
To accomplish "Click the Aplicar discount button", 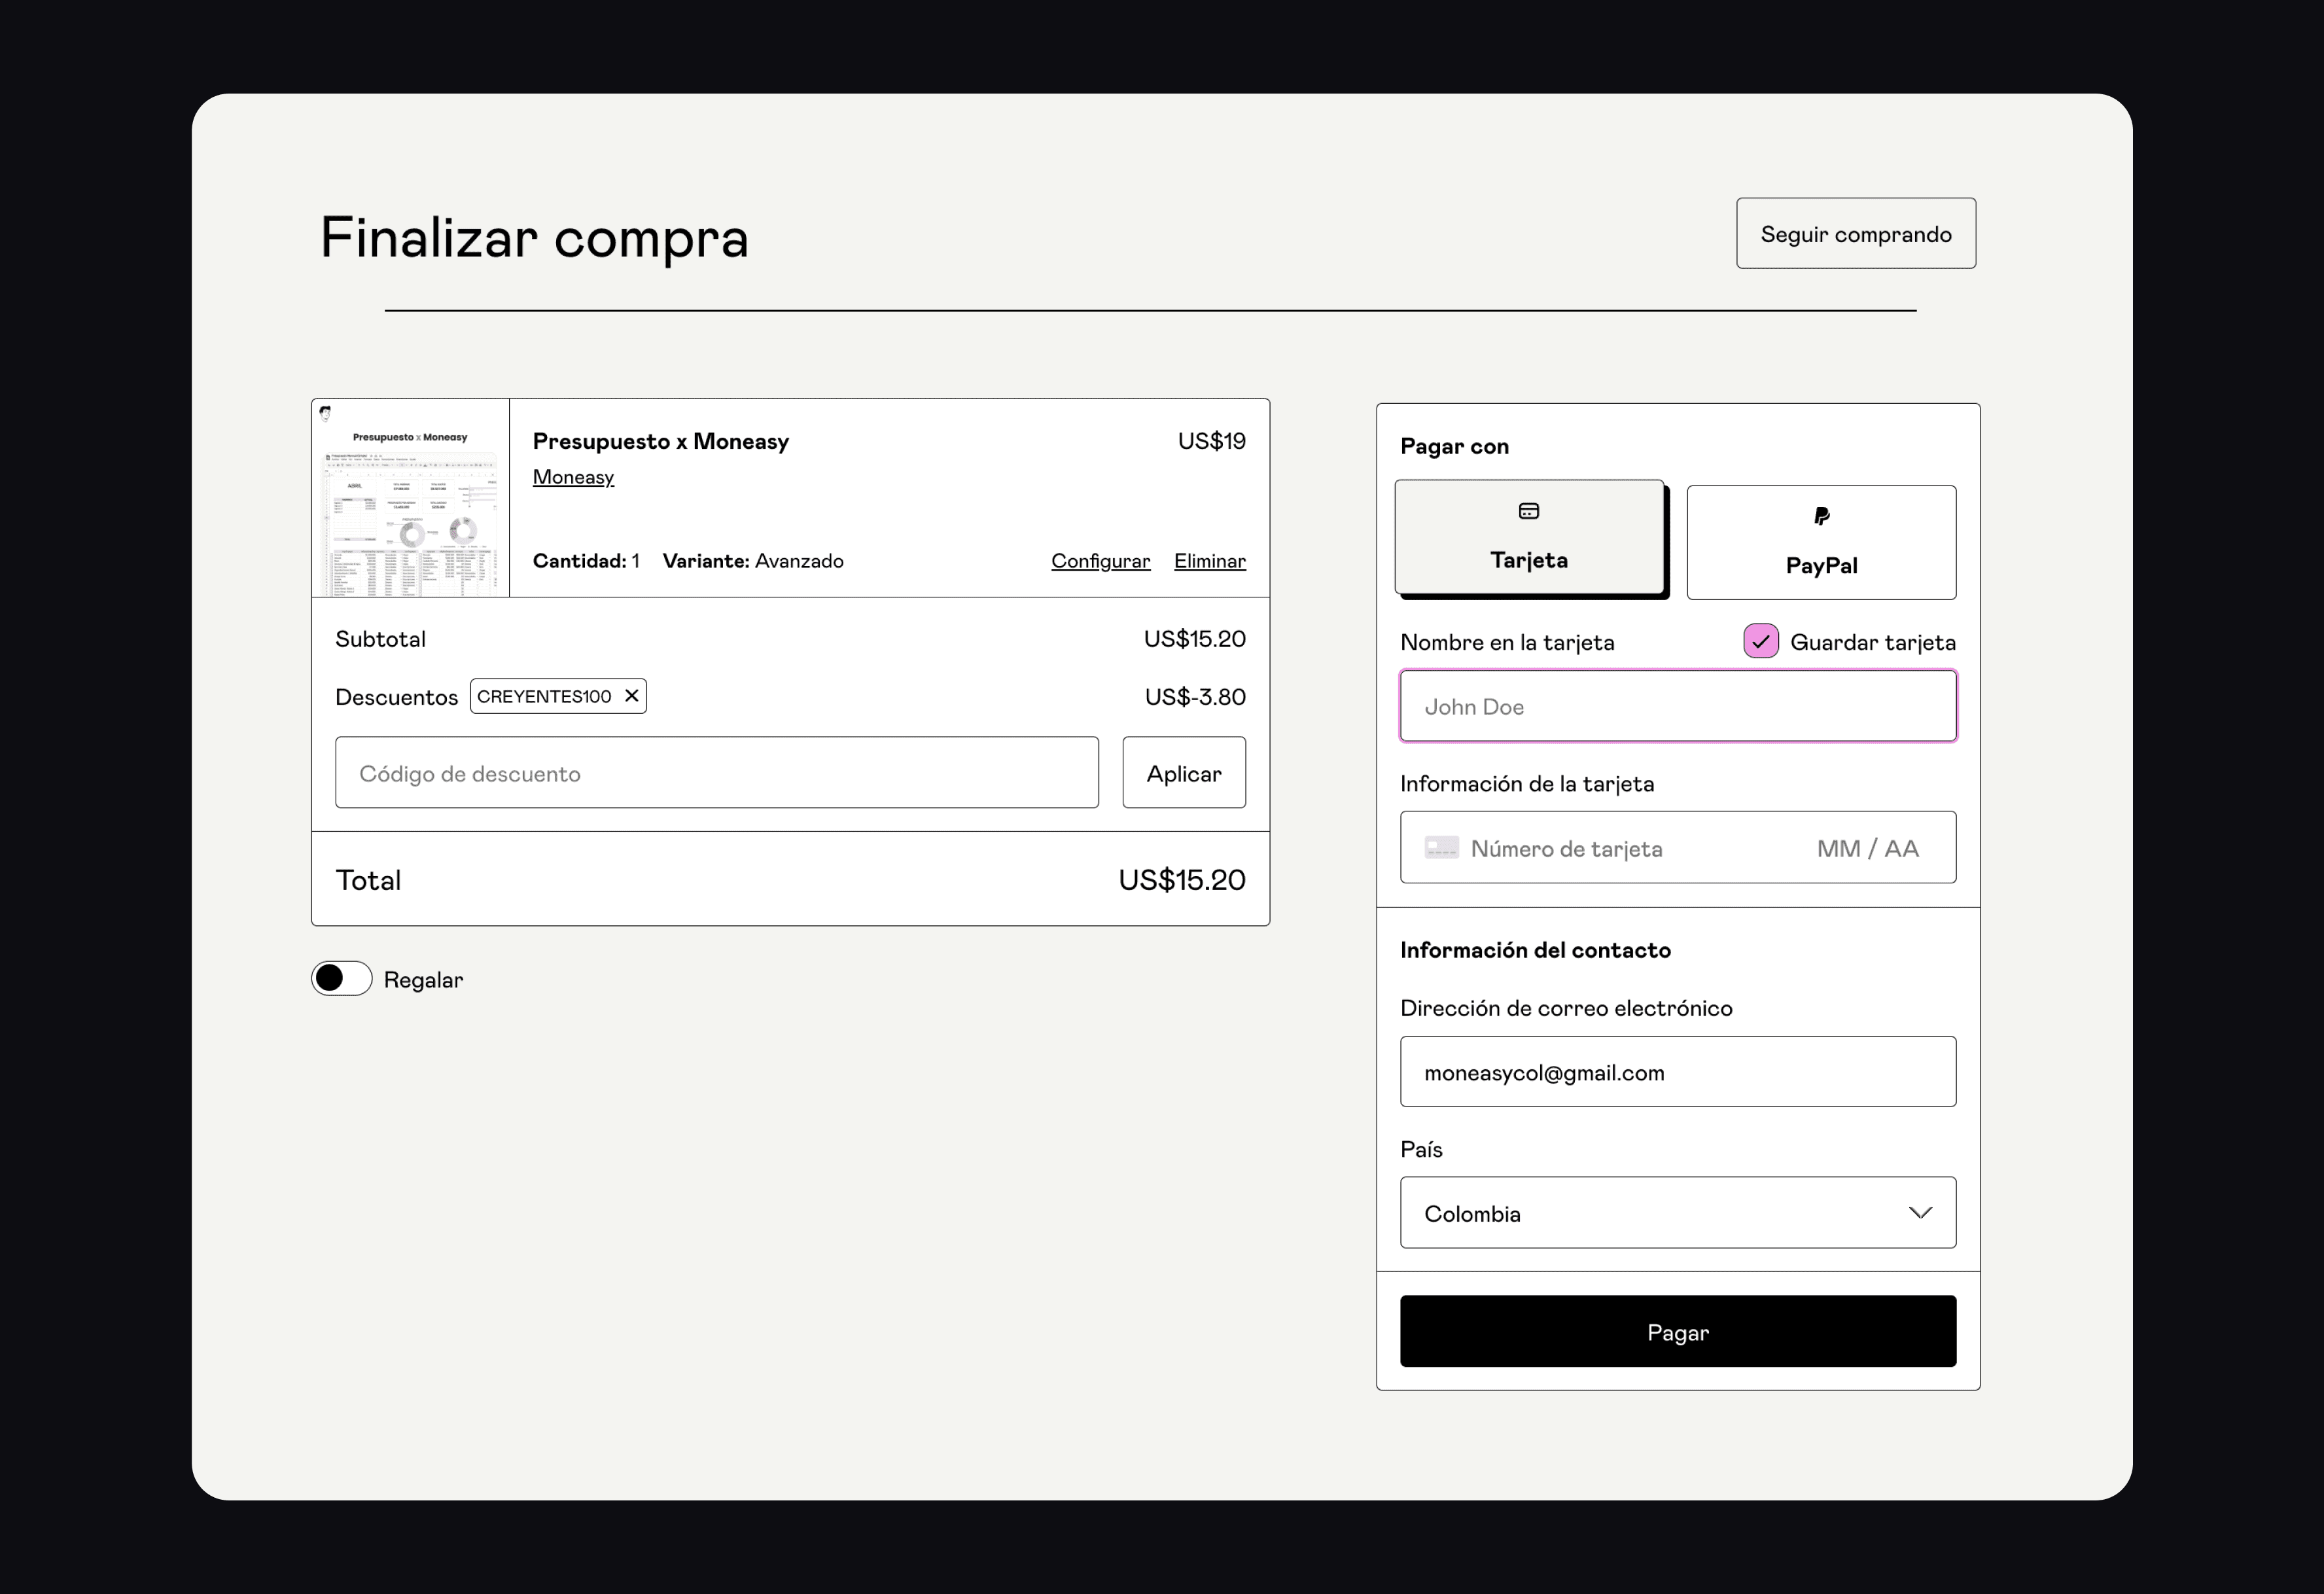I will [1183, 773].
